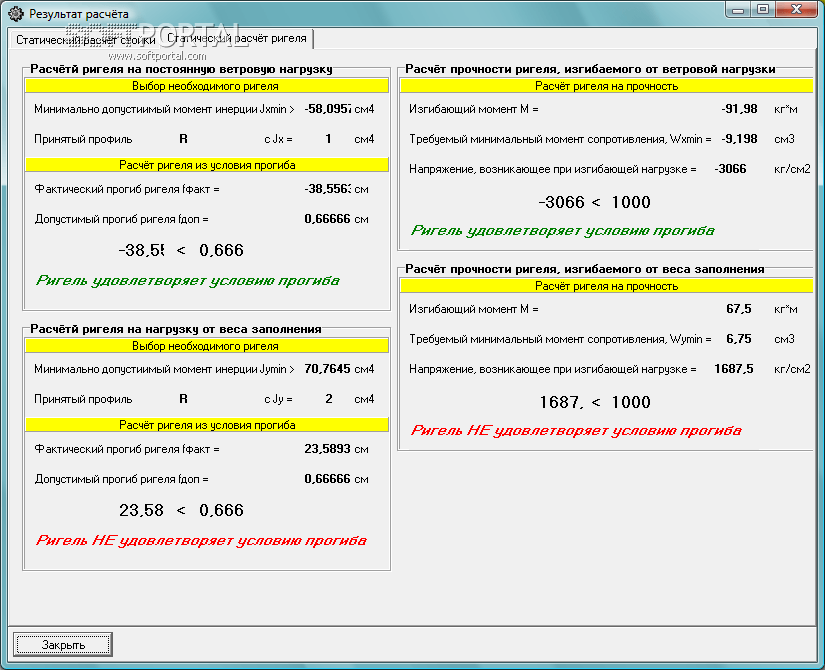
Task: Switch to the Статический расчёт стойки tab
Action: pyautogui.click(x=86, y=40)
